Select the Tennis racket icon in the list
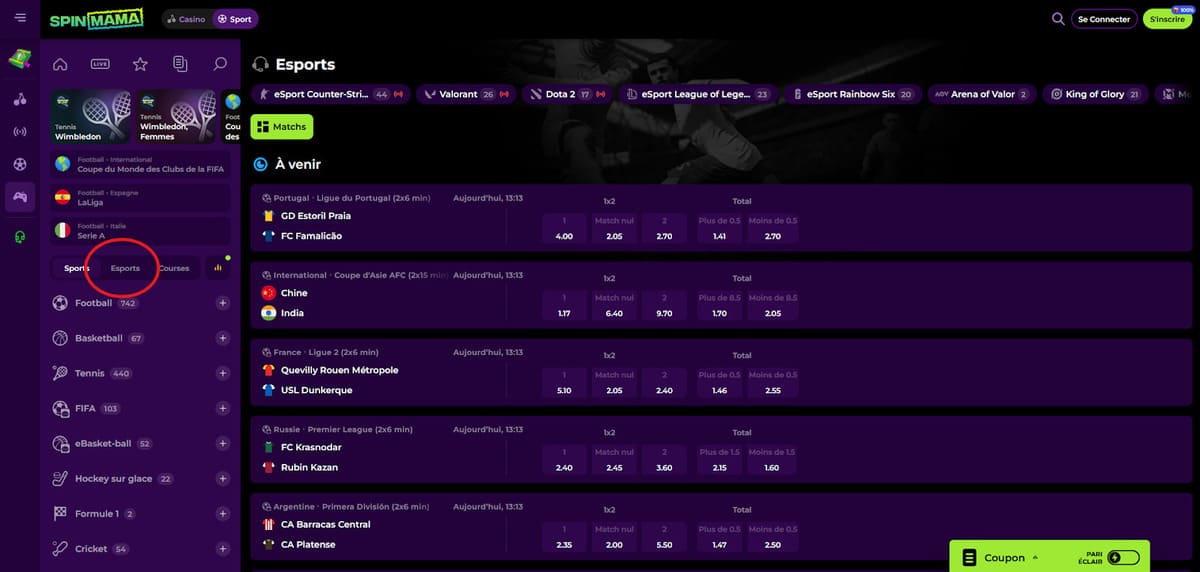1200x572 pixels. (x=59, y=373)
